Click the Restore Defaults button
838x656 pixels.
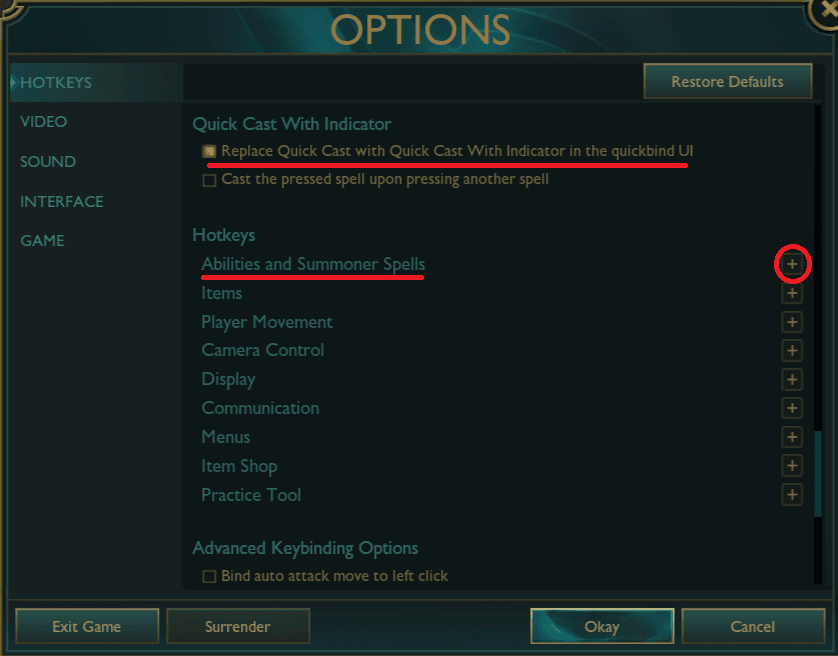tap(727, 81)
